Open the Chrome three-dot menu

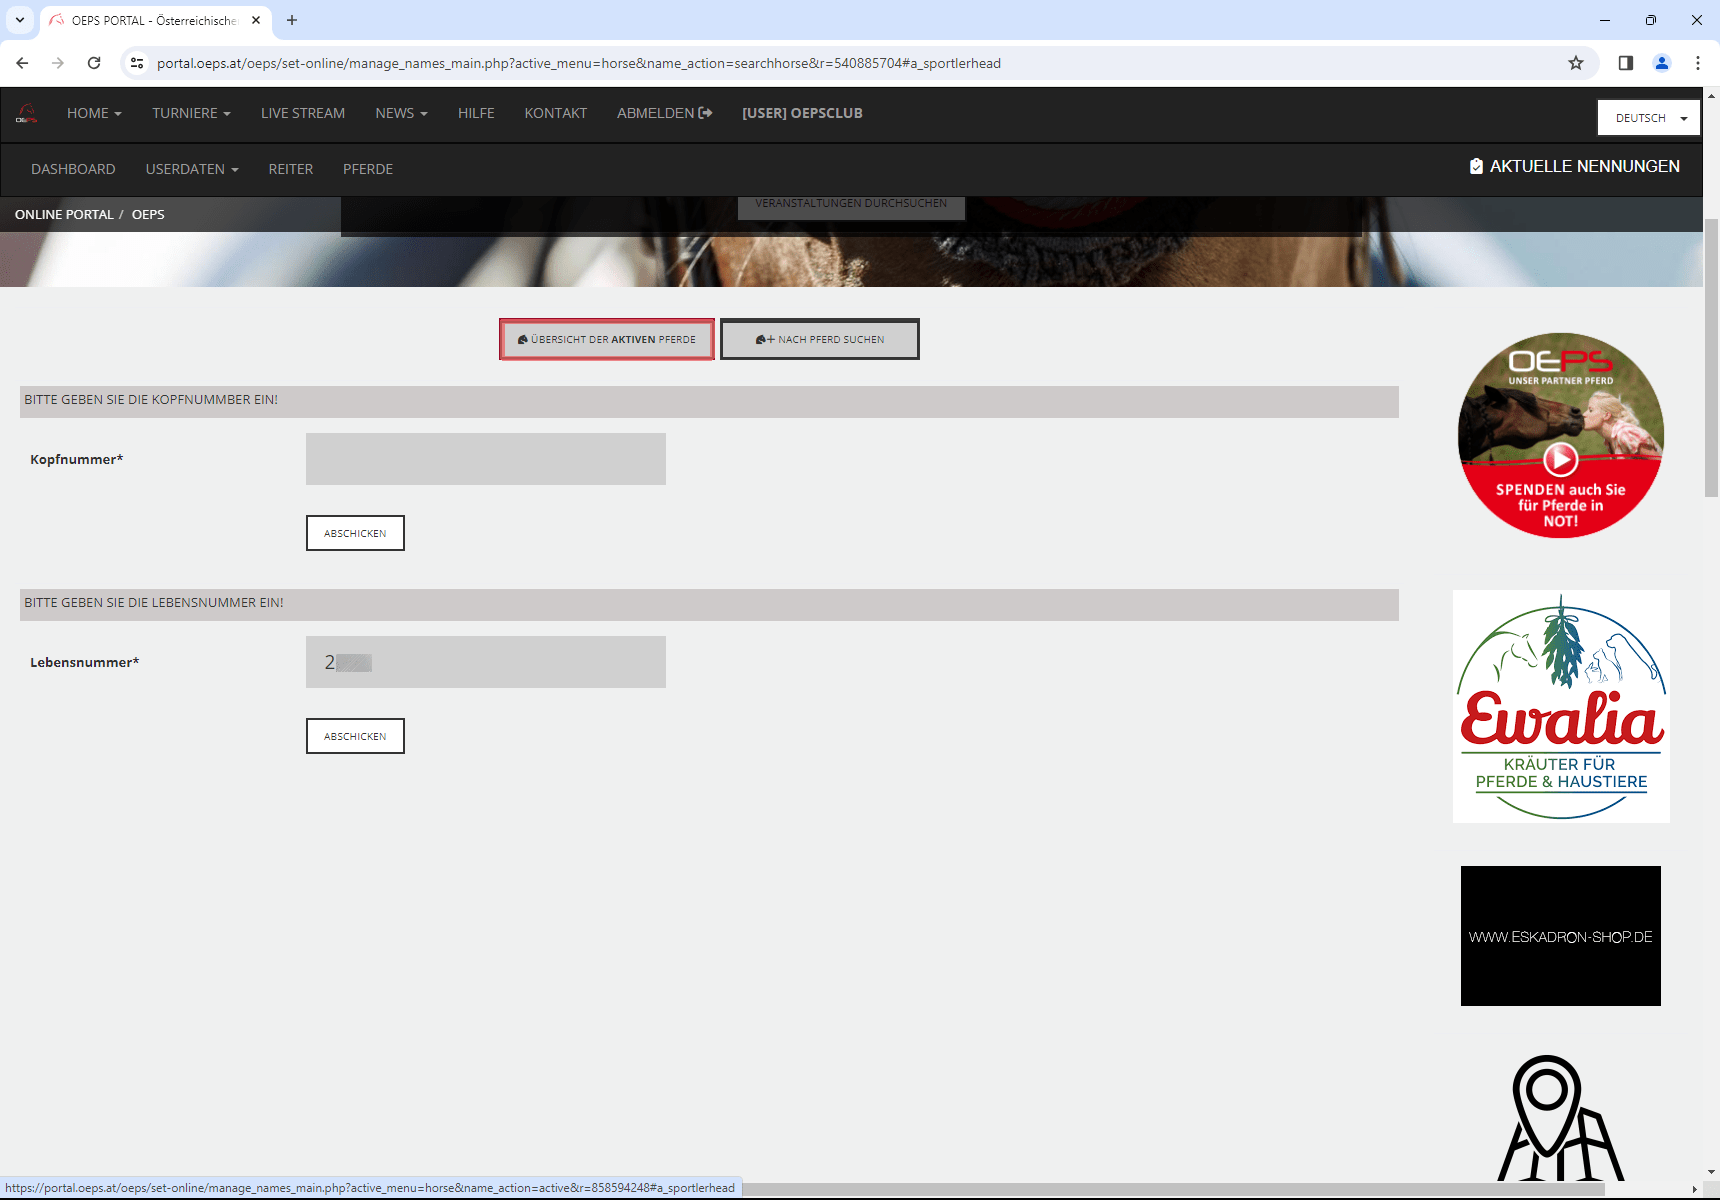point(1698,63)
